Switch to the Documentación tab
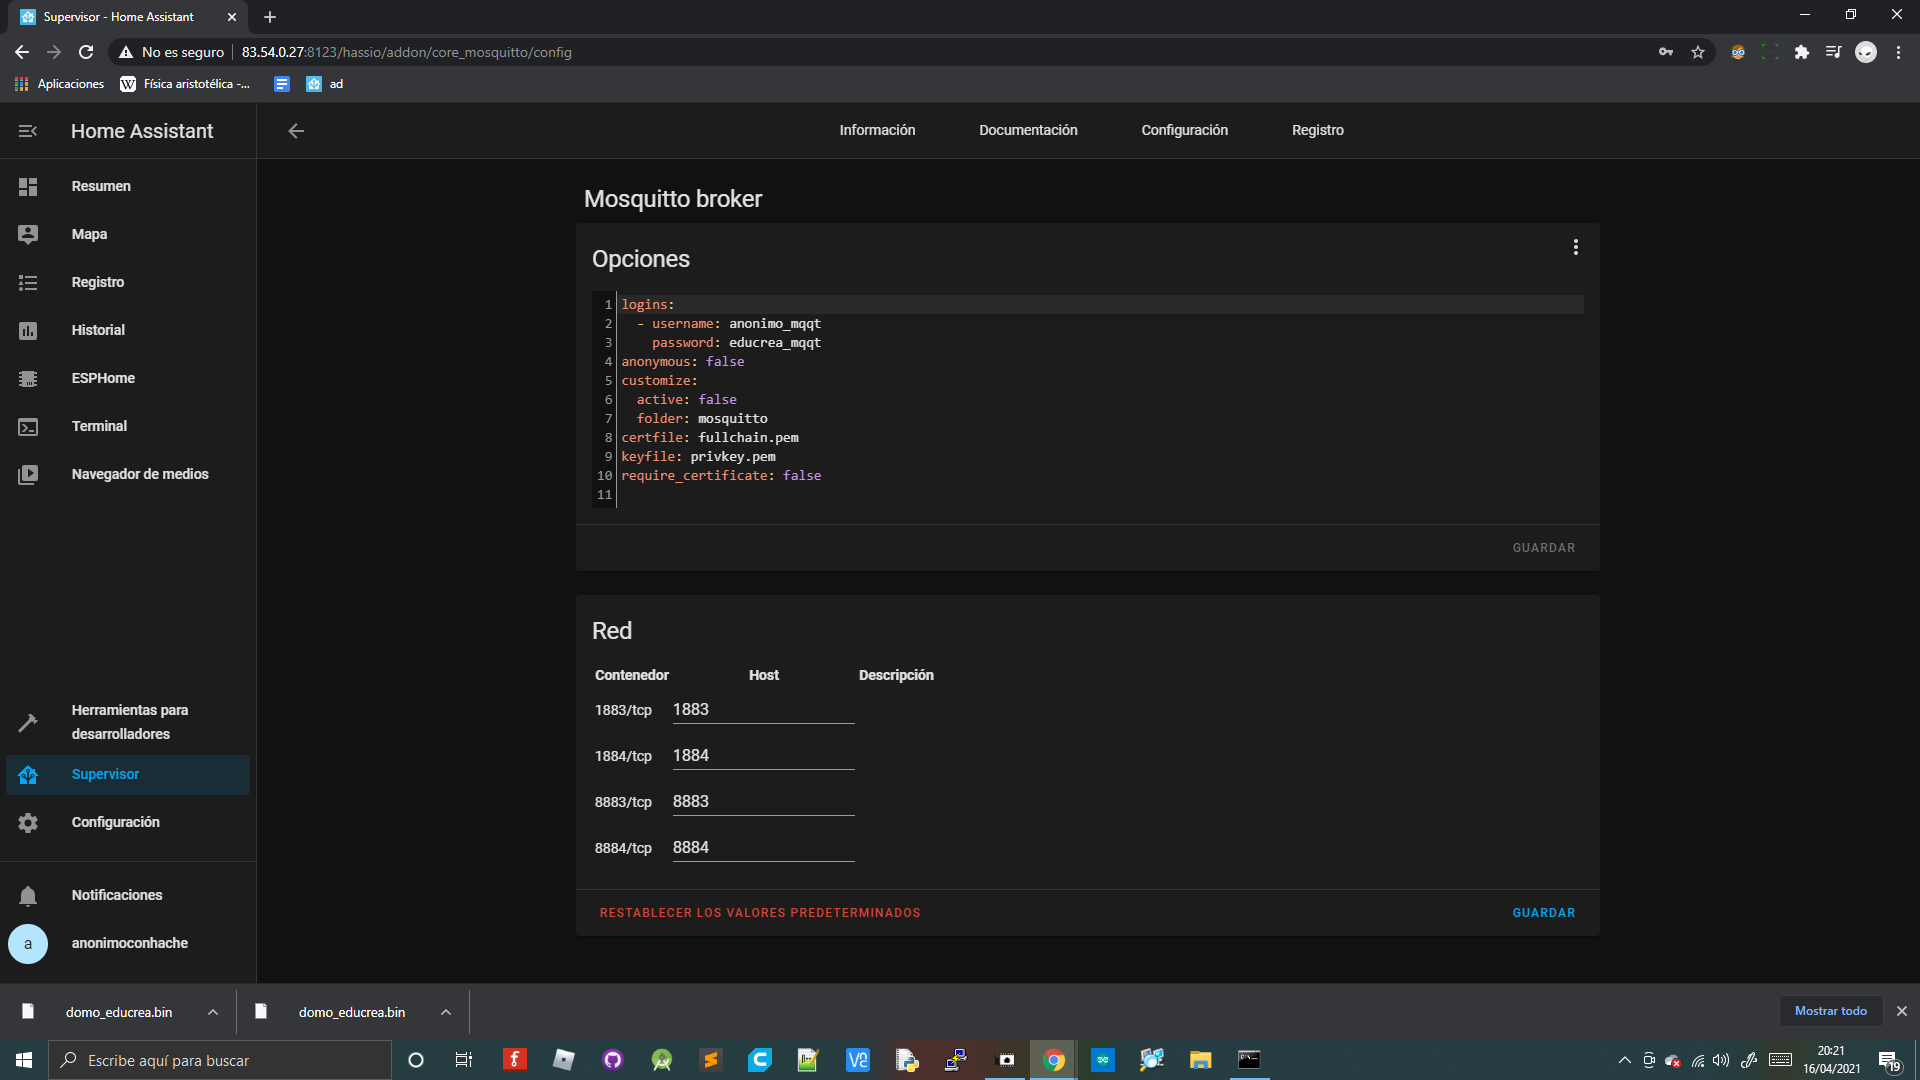Screen dimensions: 1920x1080 (x=1028, y=131)
